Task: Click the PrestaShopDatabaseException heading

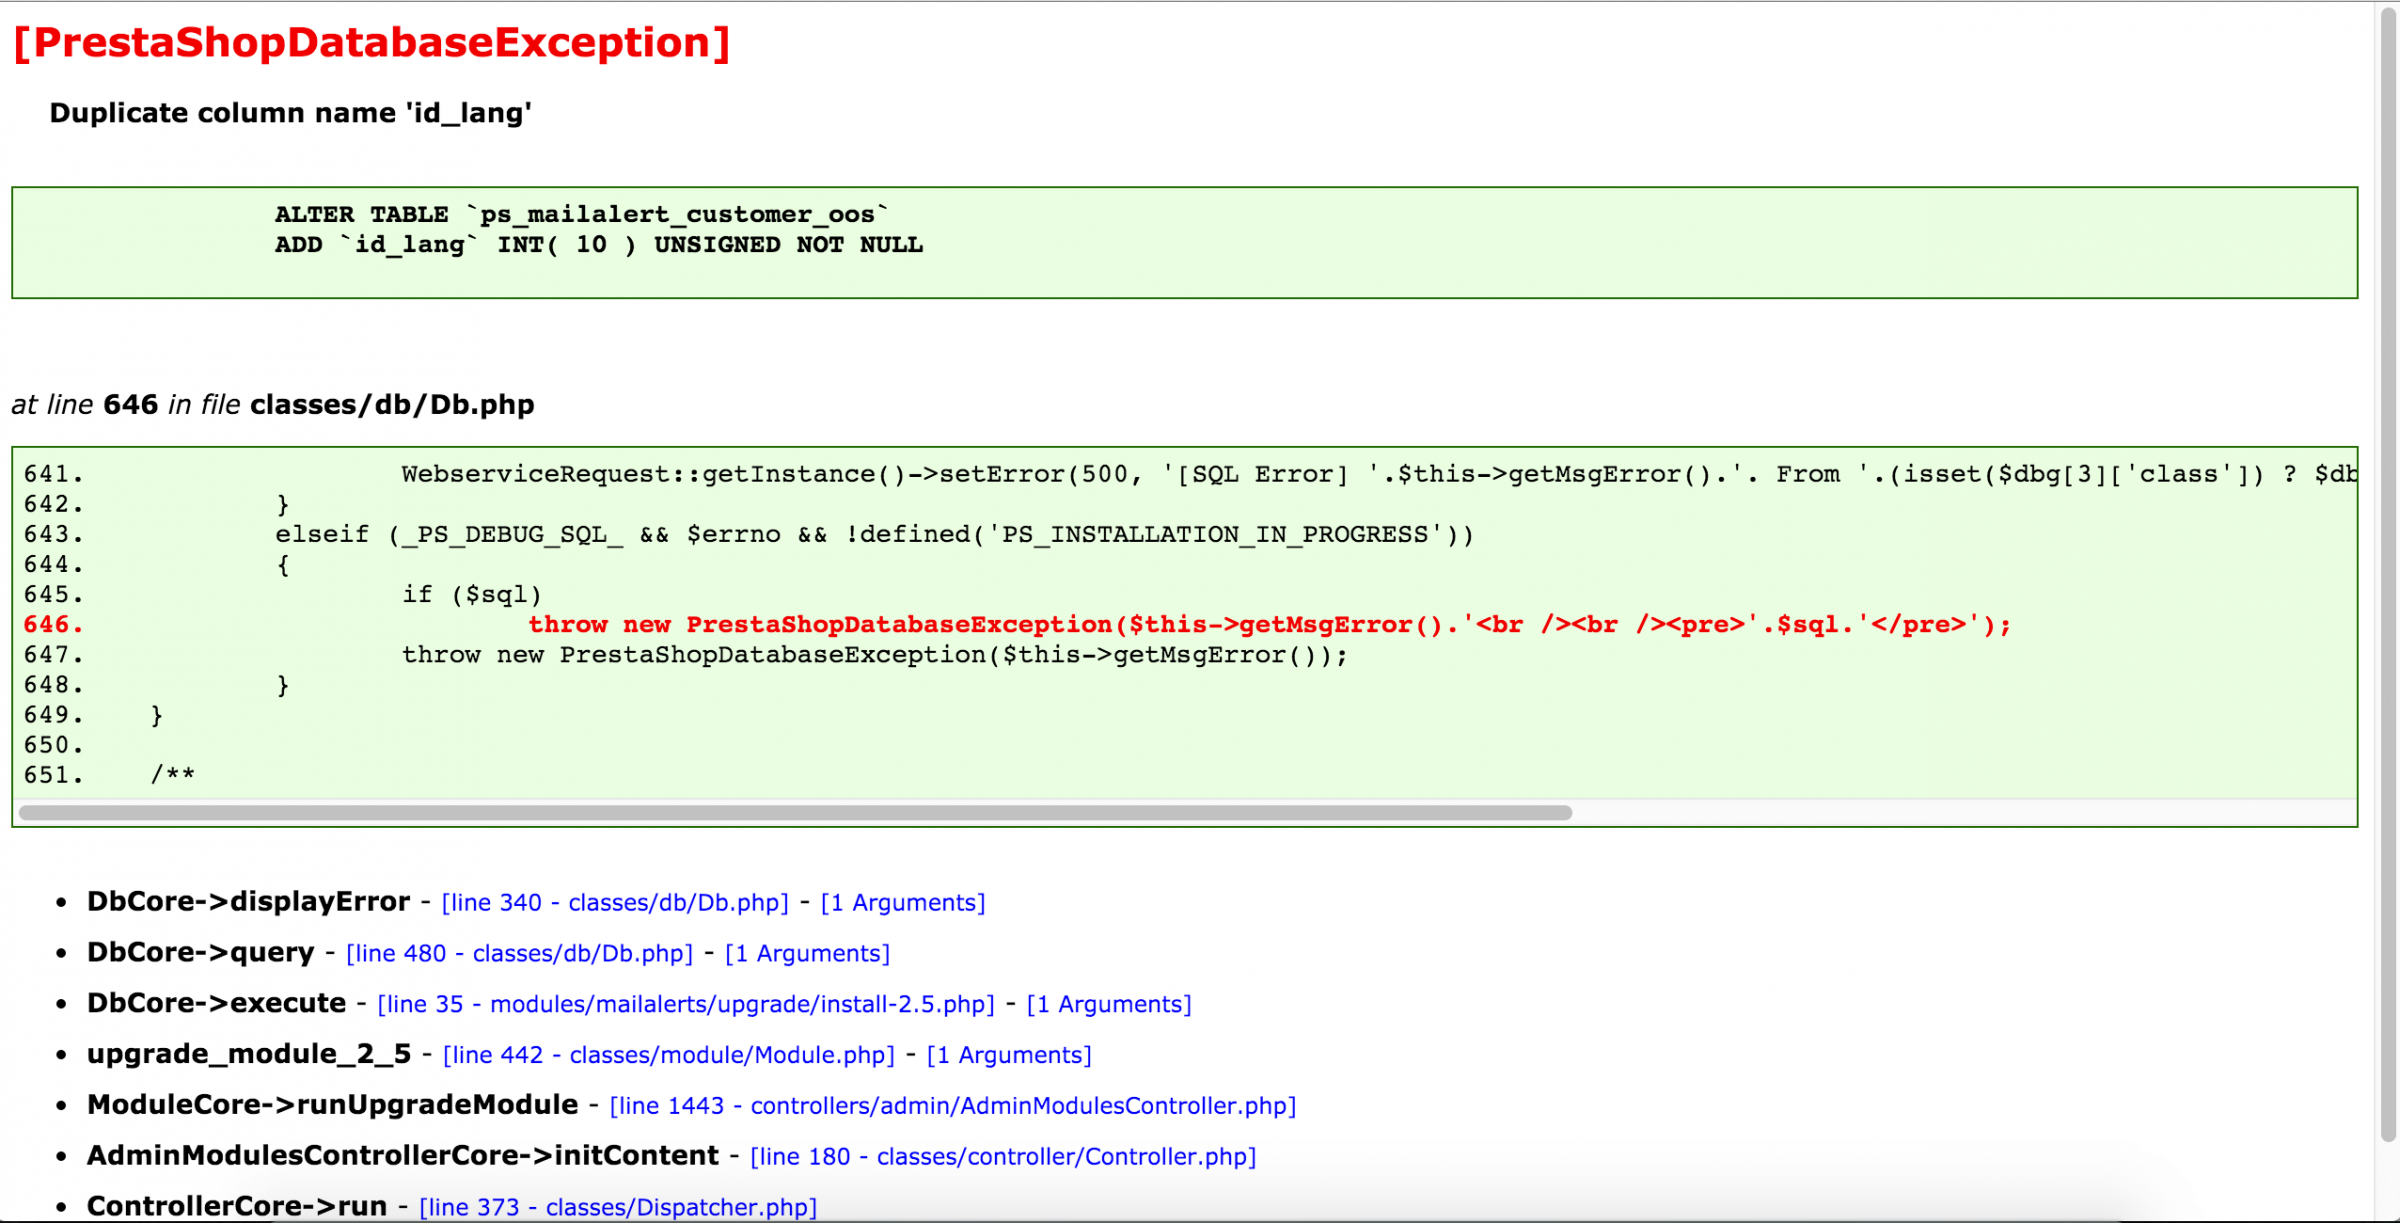Action: coord(371,43)
